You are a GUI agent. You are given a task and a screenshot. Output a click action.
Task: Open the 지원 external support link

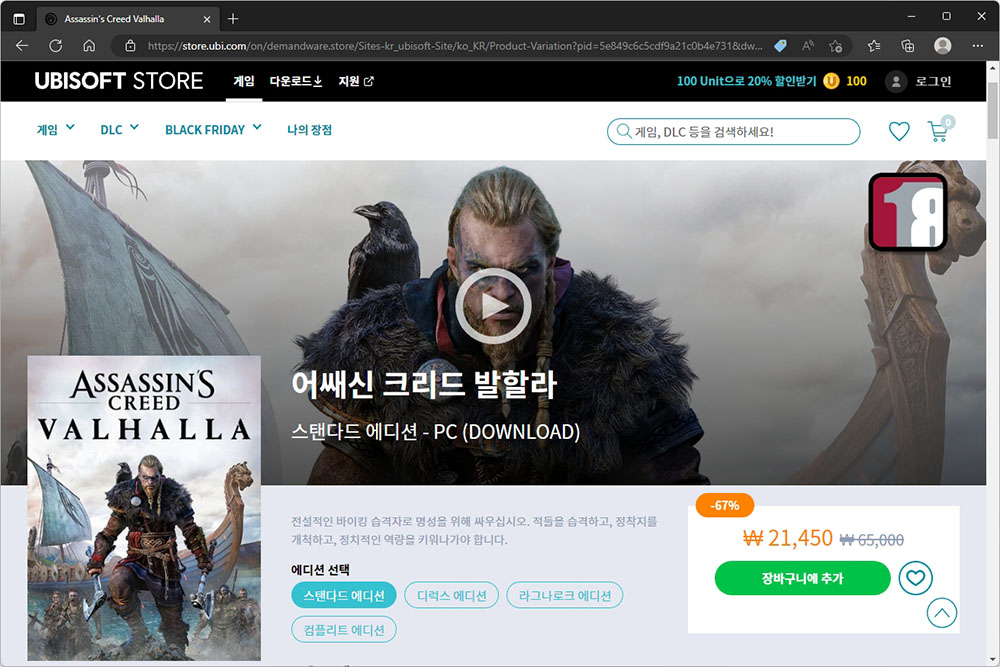point(356,81)
